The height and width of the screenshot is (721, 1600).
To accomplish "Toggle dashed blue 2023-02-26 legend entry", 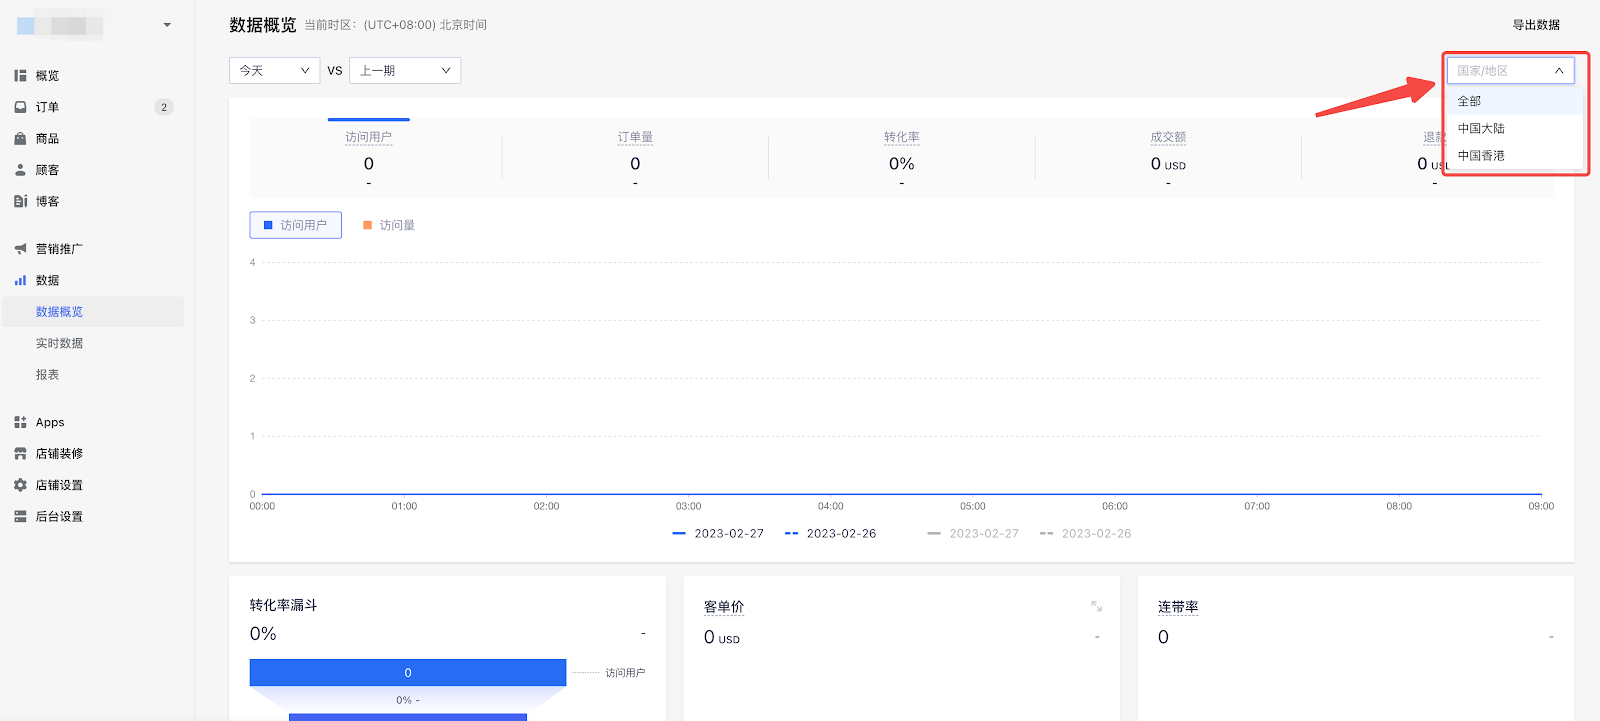I will 830,533.
